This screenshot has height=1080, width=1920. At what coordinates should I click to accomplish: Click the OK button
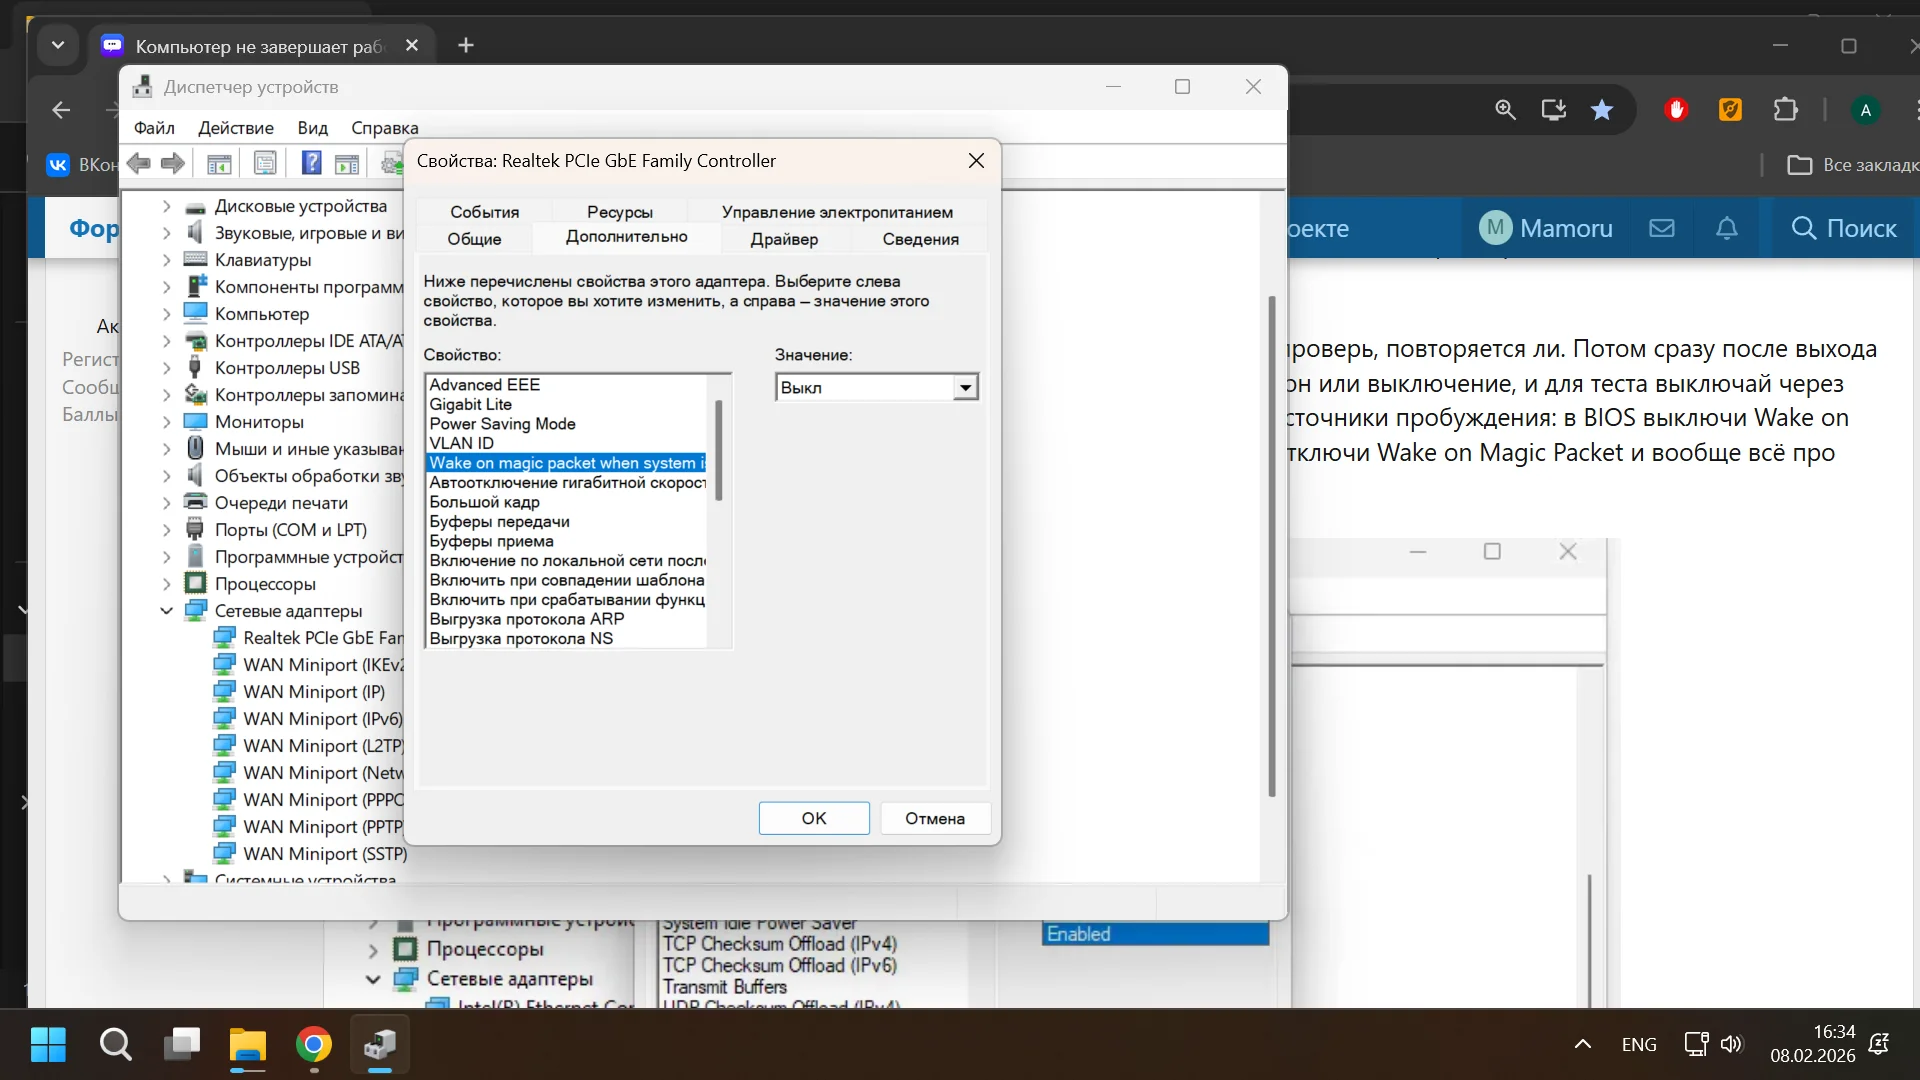click(813, 818)
